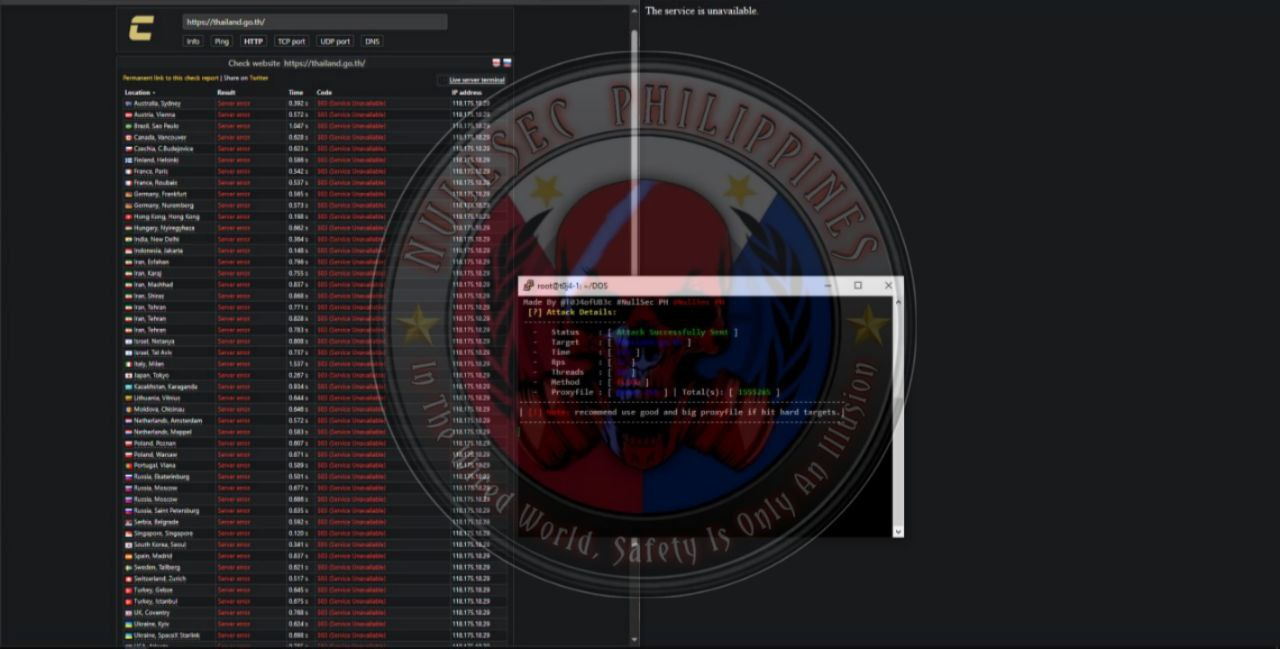Maximize the root DDoS terminal window
1280x649 pixels.
(x=858, y=285)
